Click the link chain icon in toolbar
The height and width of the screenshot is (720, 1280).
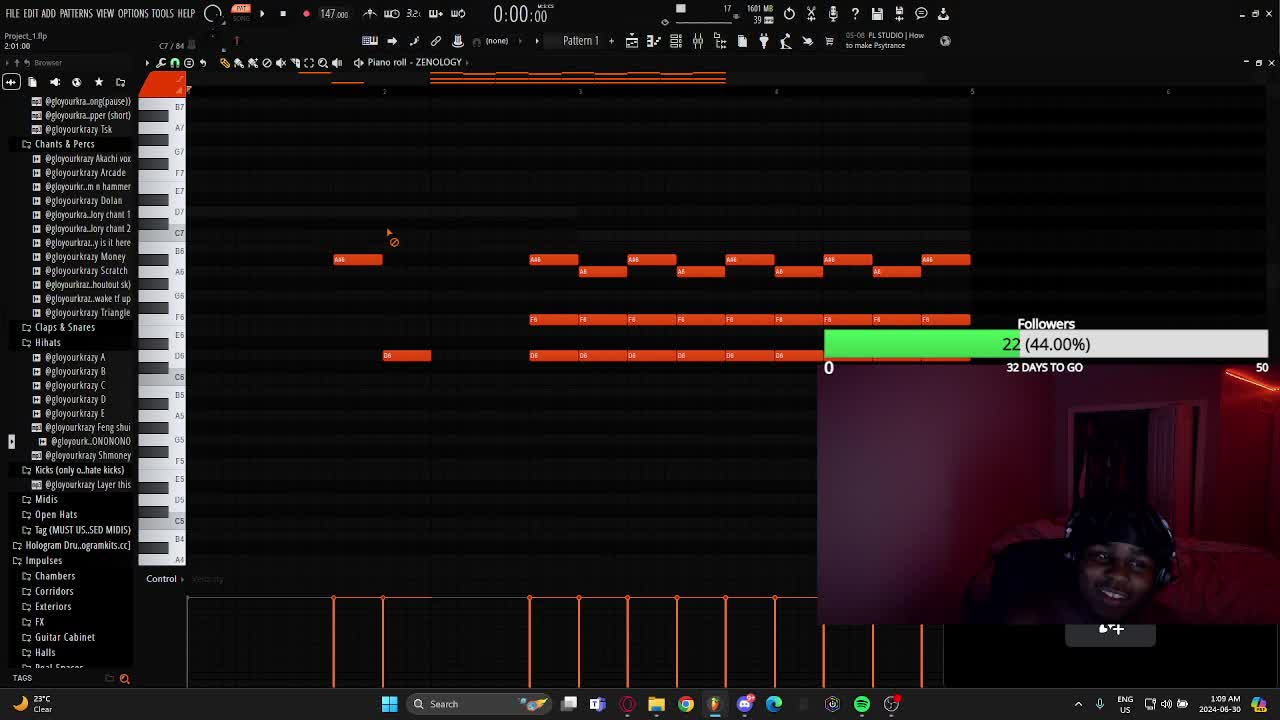(436, 41)
